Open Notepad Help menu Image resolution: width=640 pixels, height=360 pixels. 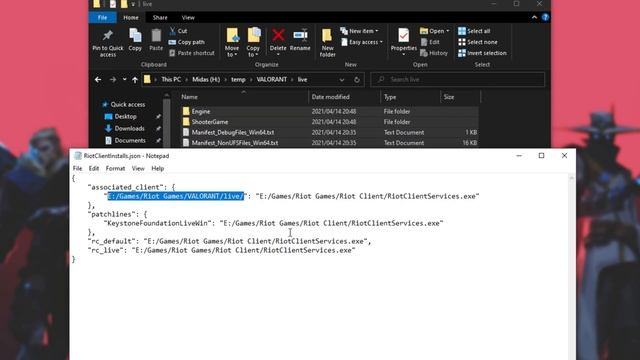pos(158,169)
